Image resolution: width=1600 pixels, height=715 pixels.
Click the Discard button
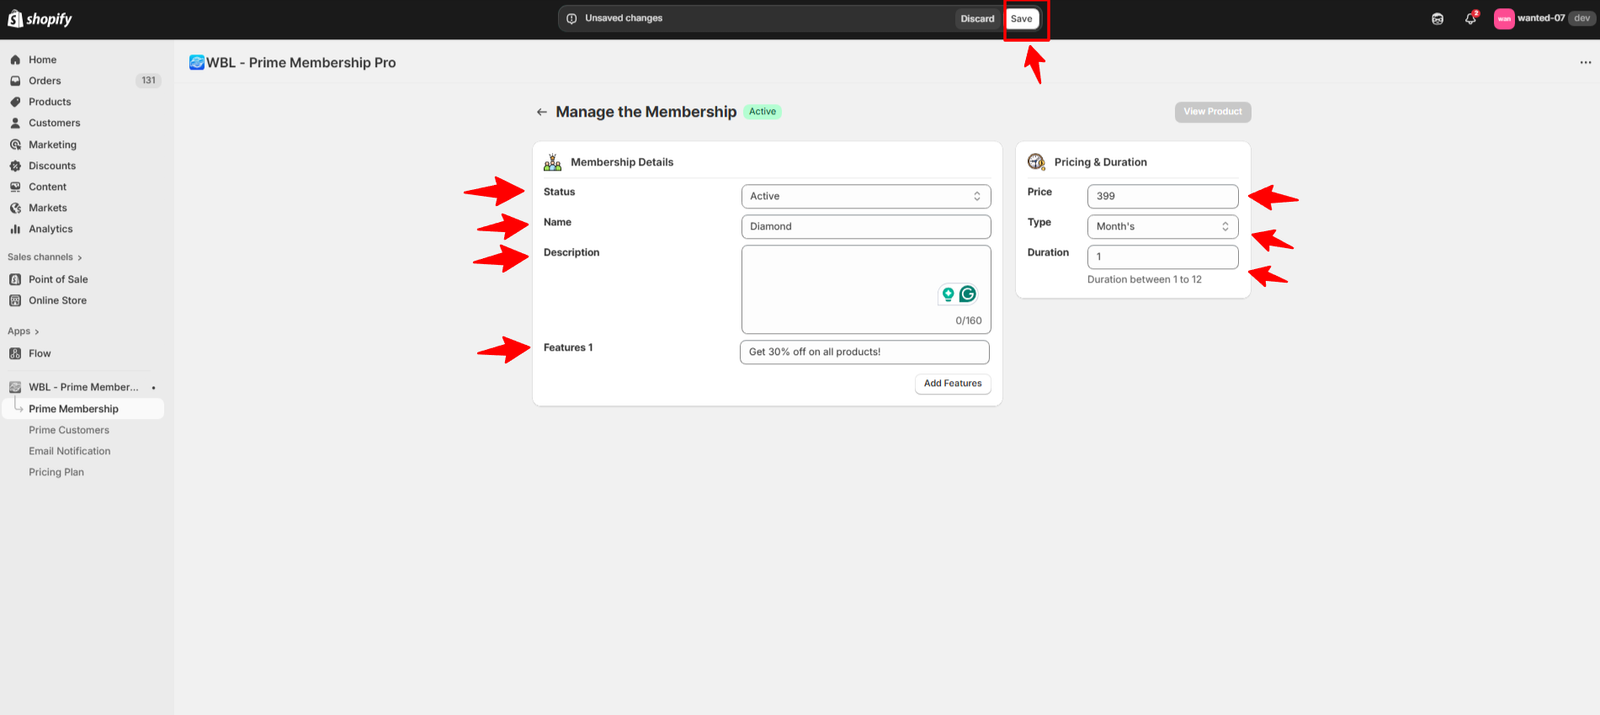(x=977, y=19)
